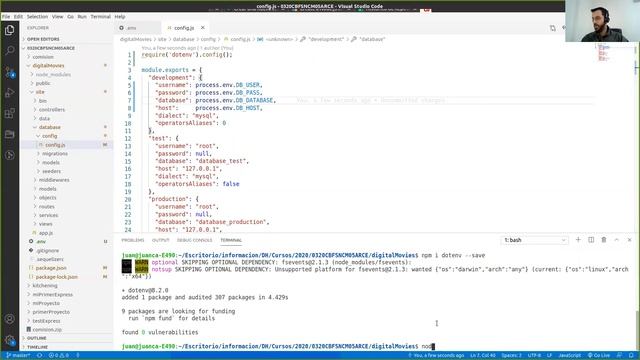Open the Help menu
The image size is (640, 360).
coord(120,17)
